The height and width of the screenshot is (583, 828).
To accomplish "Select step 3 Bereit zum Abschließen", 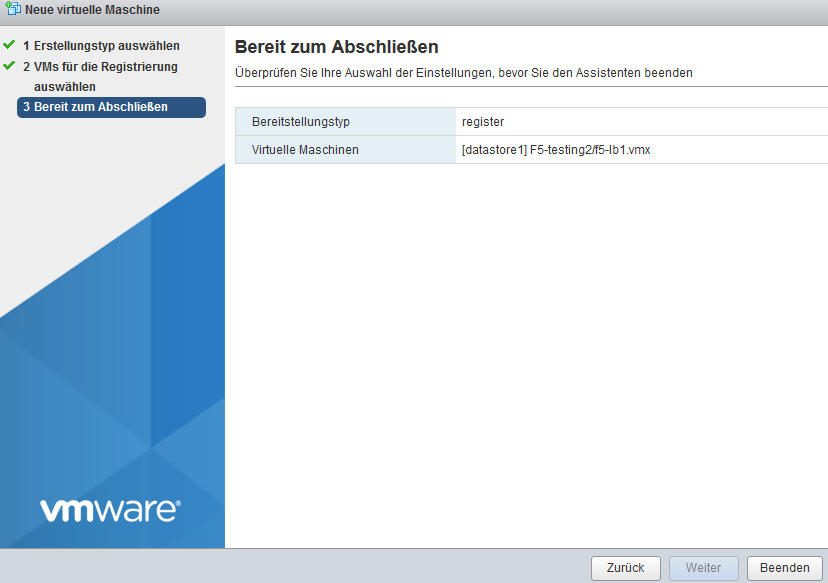I will [111, 107].
